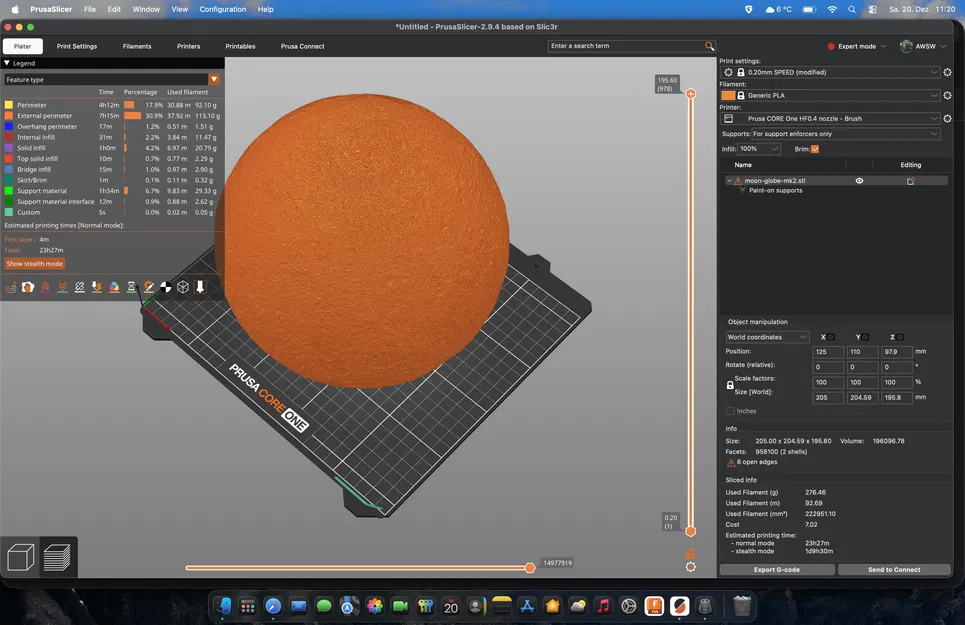Toggle shells visibility icon in preview toolbar

[182, 286]
